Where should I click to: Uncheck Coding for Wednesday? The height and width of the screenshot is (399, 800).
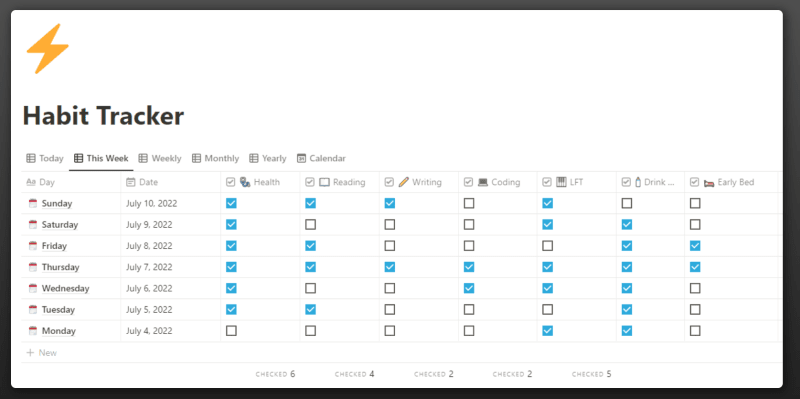[469, 288]
